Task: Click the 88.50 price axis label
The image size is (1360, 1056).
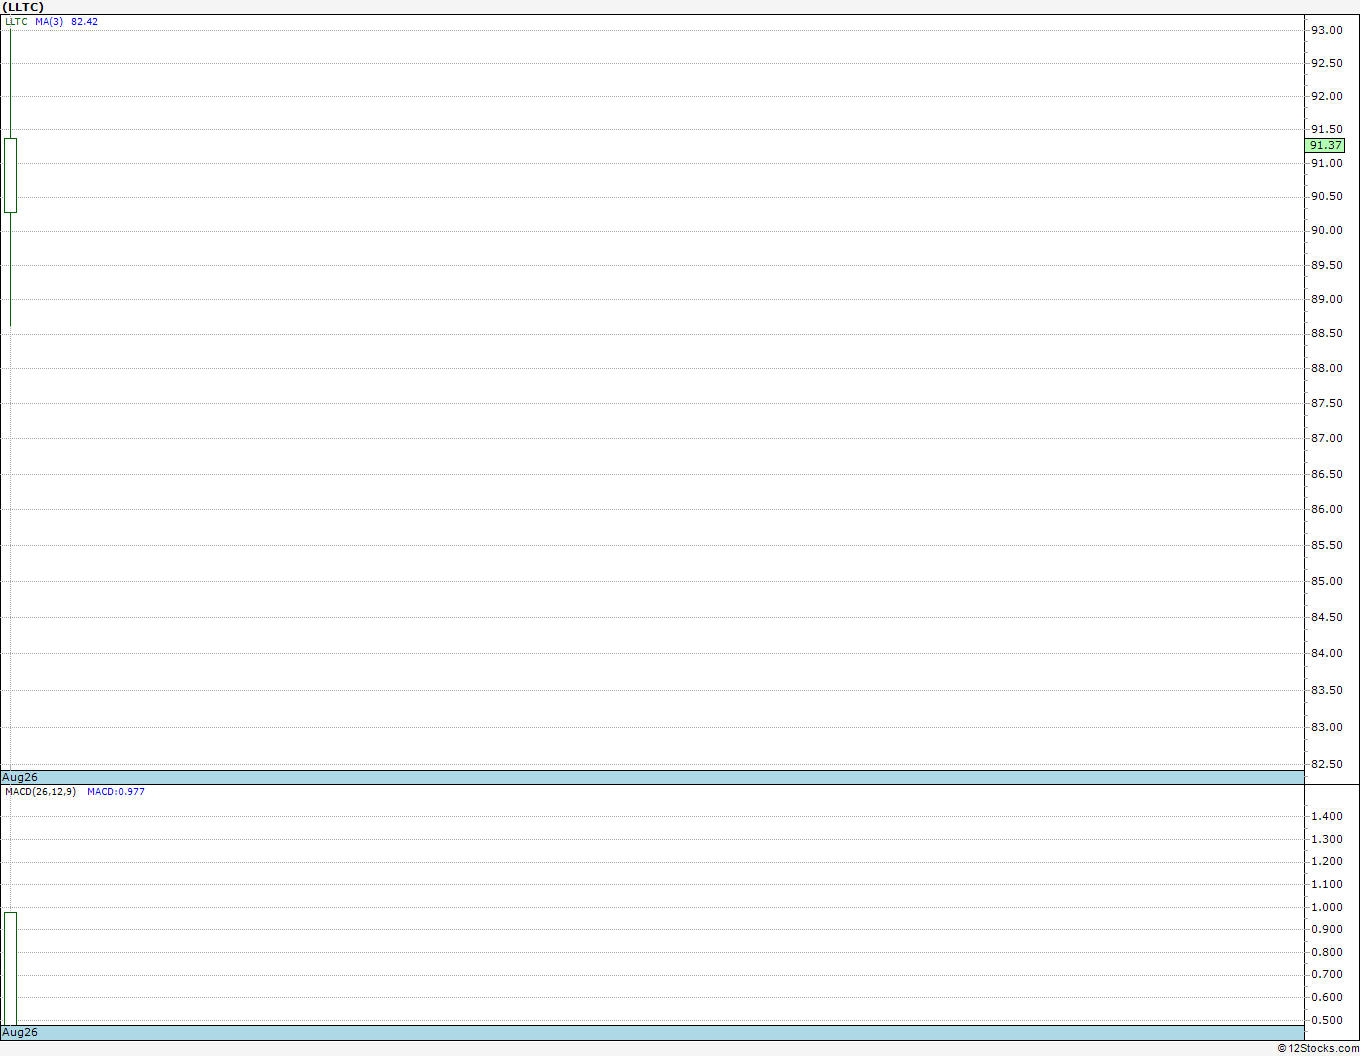Action: (1327, 334)
